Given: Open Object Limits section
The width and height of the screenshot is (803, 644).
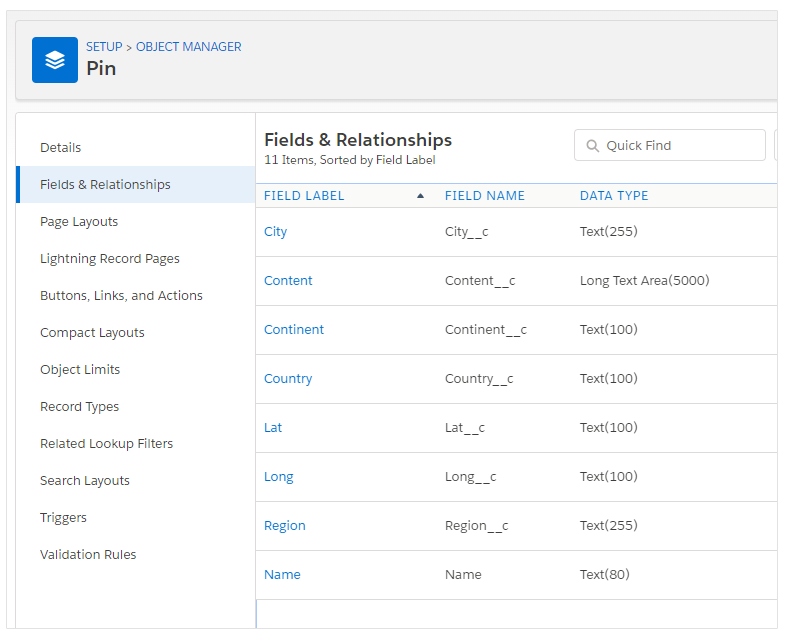Looking at the screenshot, I should [80, 370].
